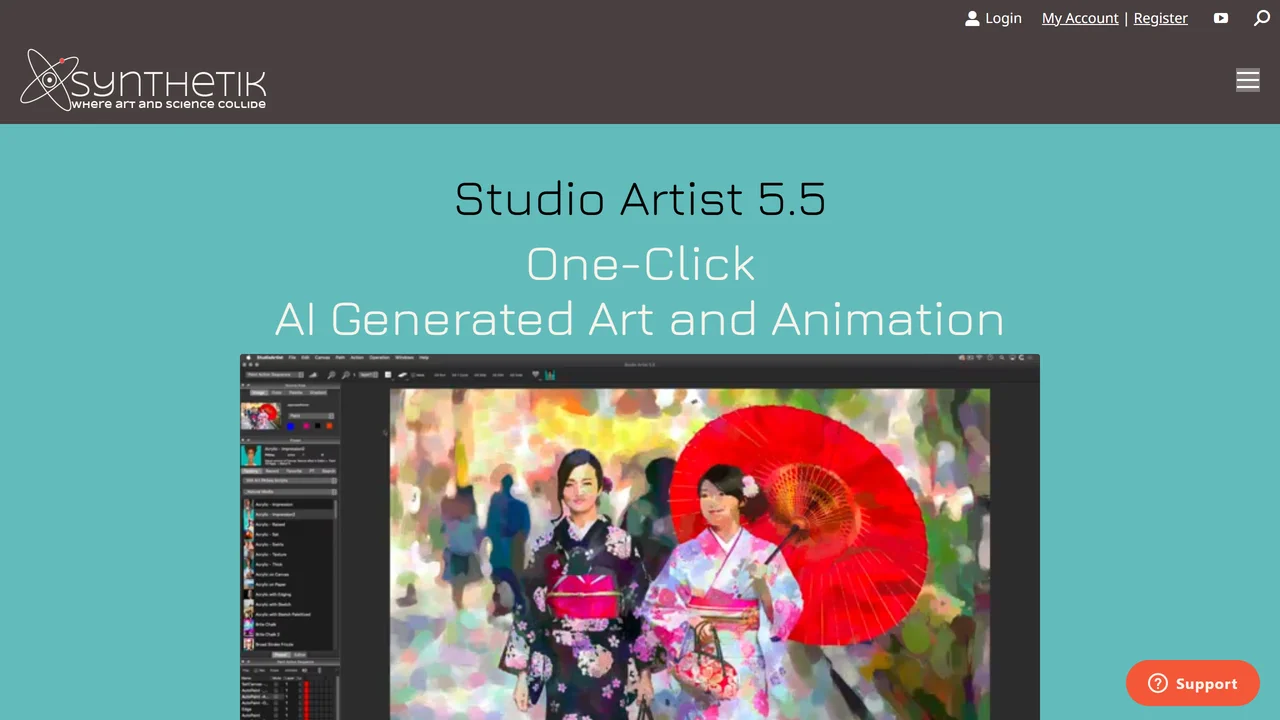Click the teal bars histogram toolbar icon
The image size is (1280, 720).
[550, 375]
